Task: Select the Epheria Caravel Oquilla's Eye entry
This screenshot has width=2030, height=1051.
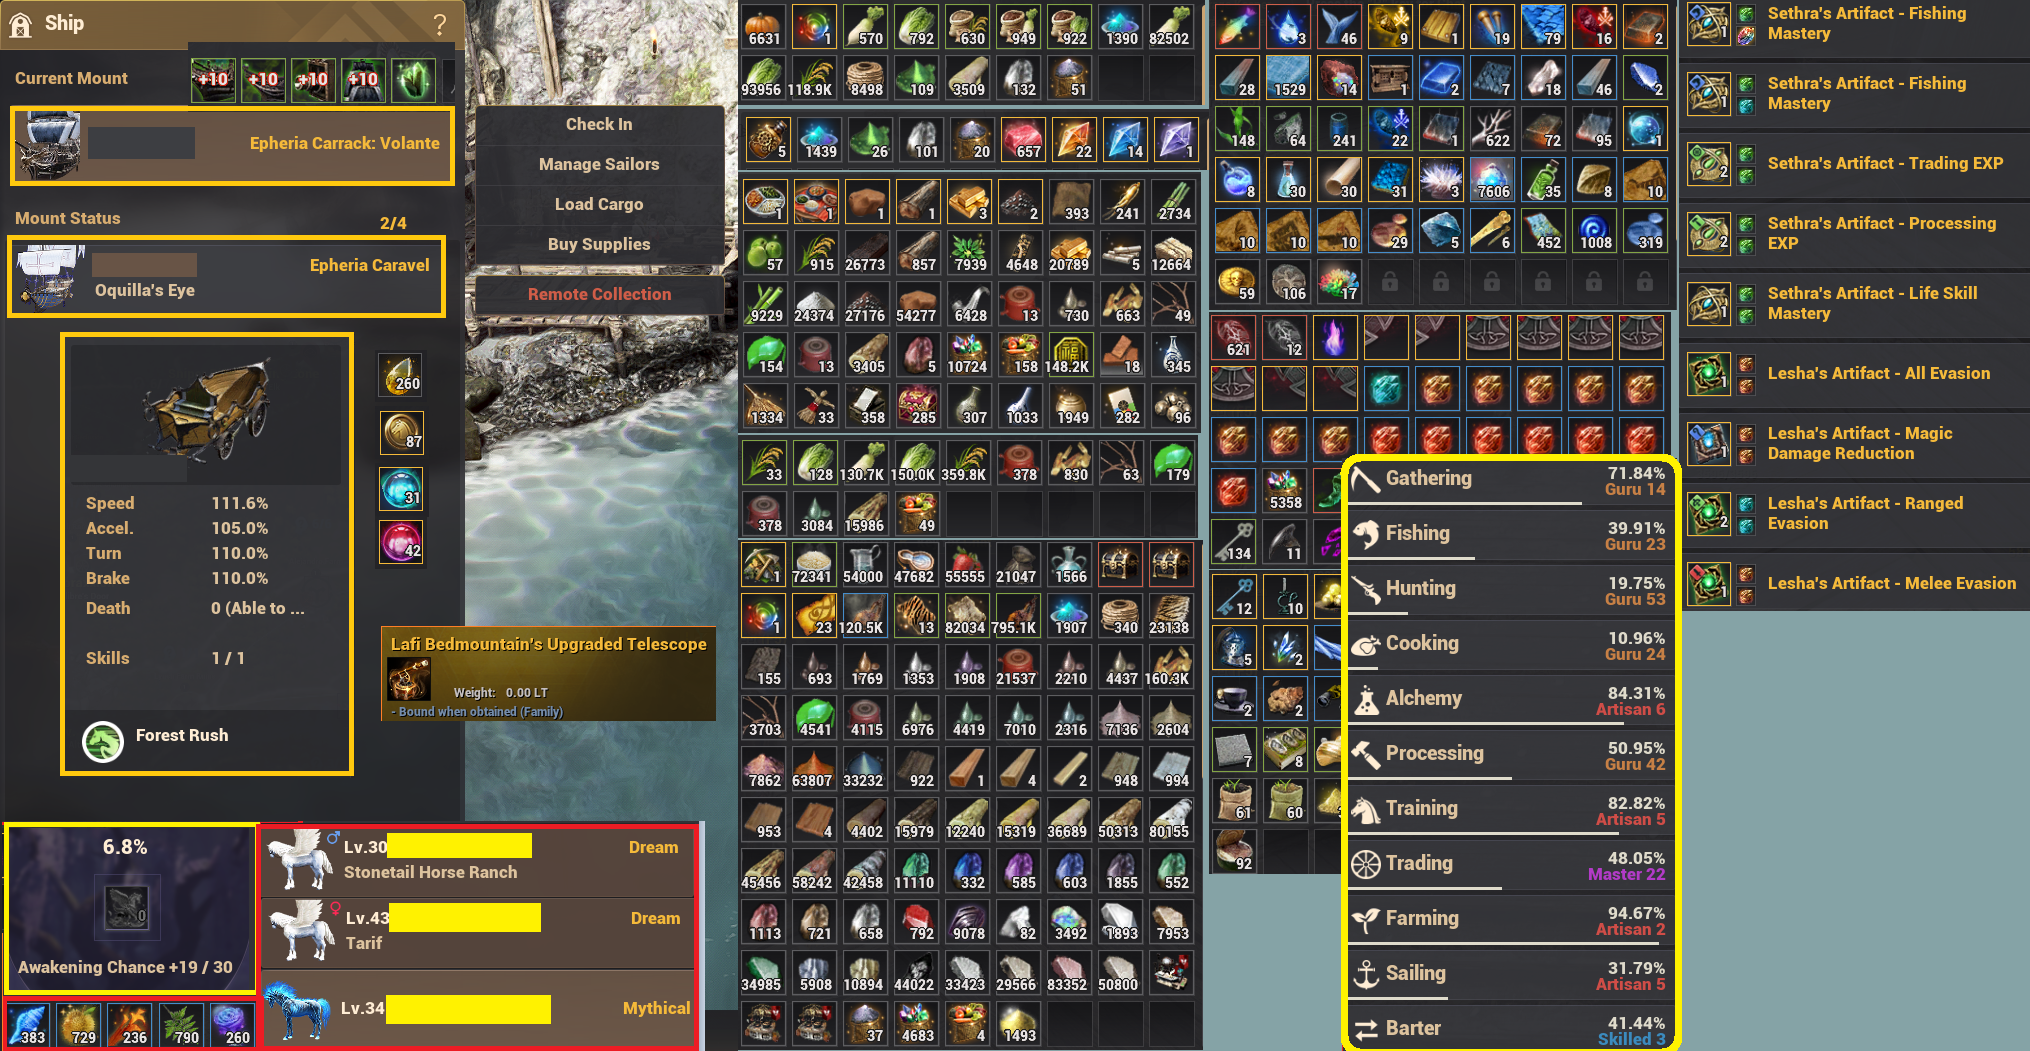Action: tap(227, 277)
